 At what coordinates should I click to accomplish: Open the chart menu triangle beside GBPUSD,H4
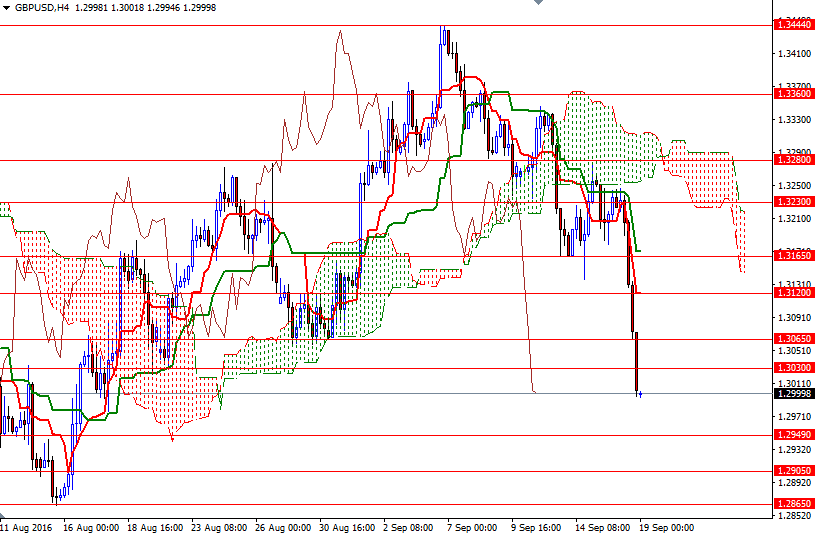[6, 8]
